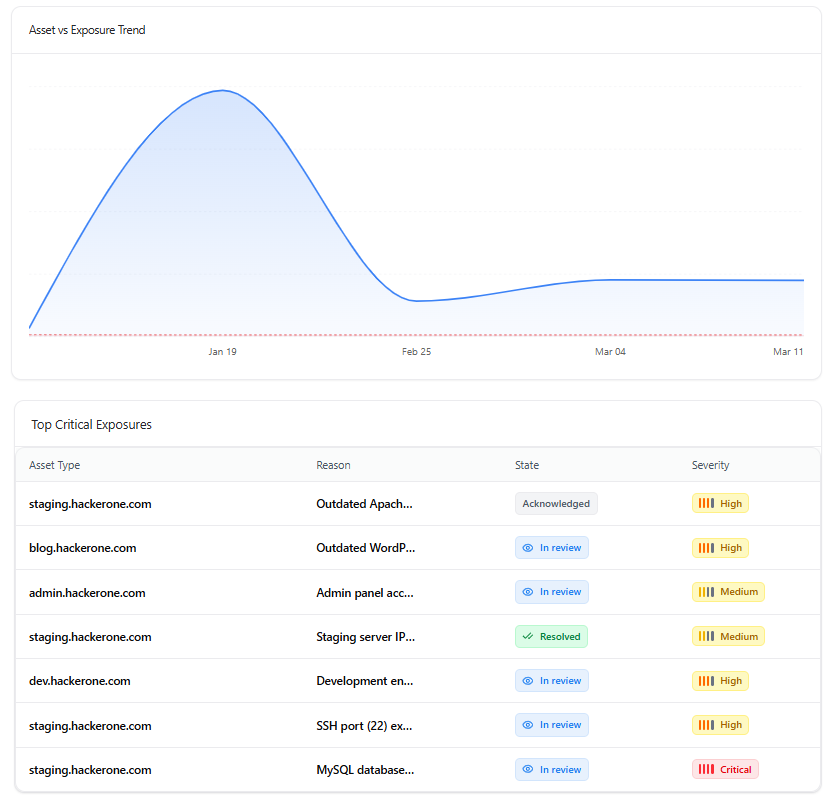
Task: Open staging.hackerone.com in Staging server IP row
Action: pos(90,637)
